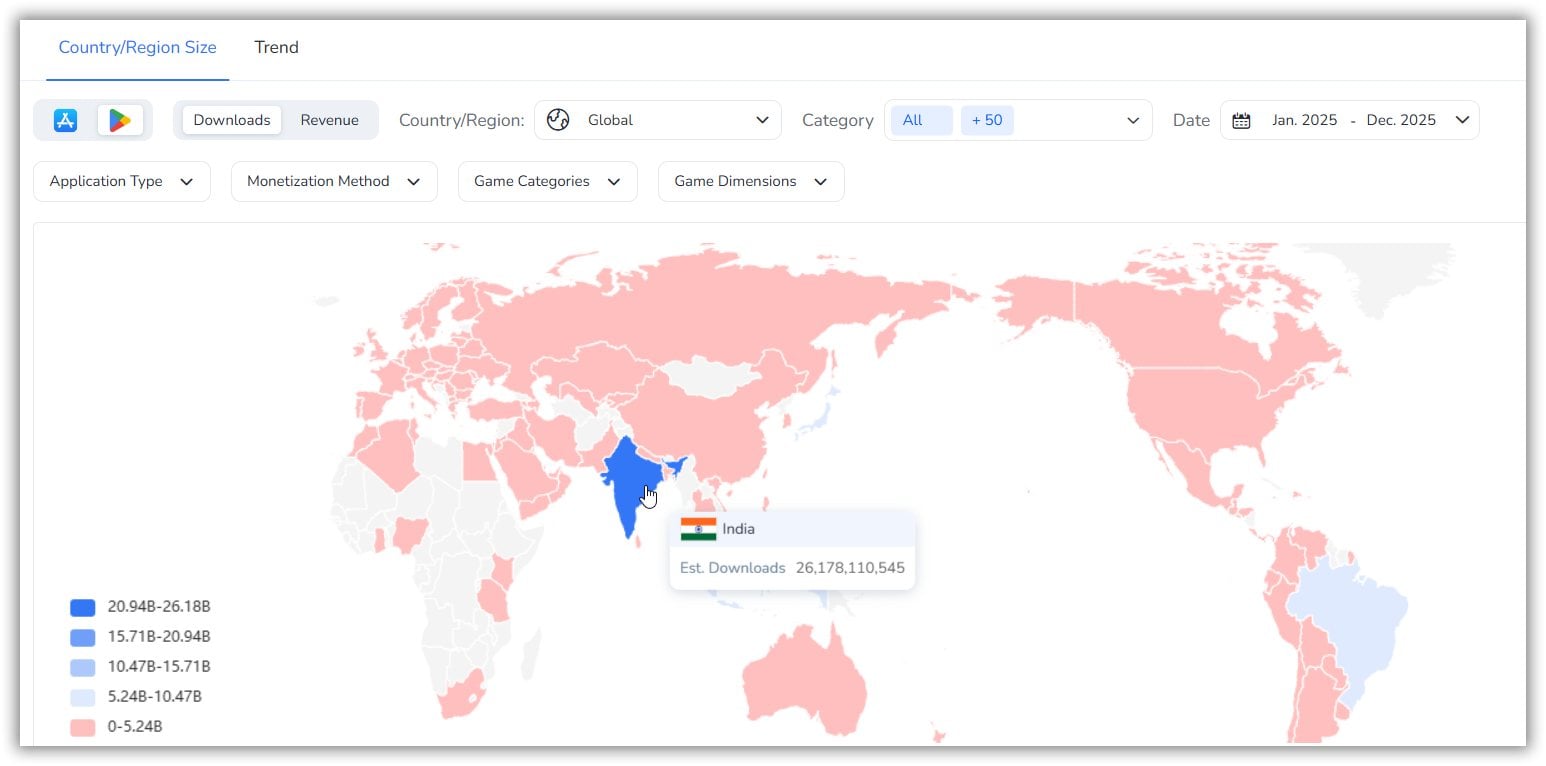Switch metric to Revenue
Viewport: 1546px width, 766px height.
[329, 120]
